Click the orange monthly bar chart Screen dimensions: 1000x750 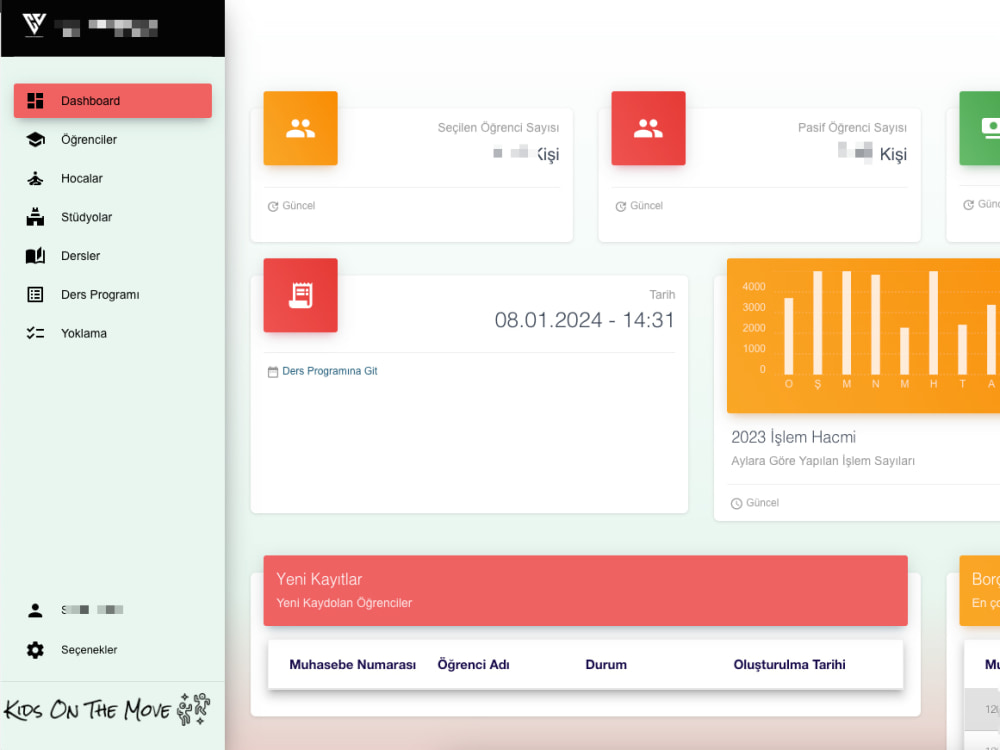pyautogui.click(x=864, y=335)
